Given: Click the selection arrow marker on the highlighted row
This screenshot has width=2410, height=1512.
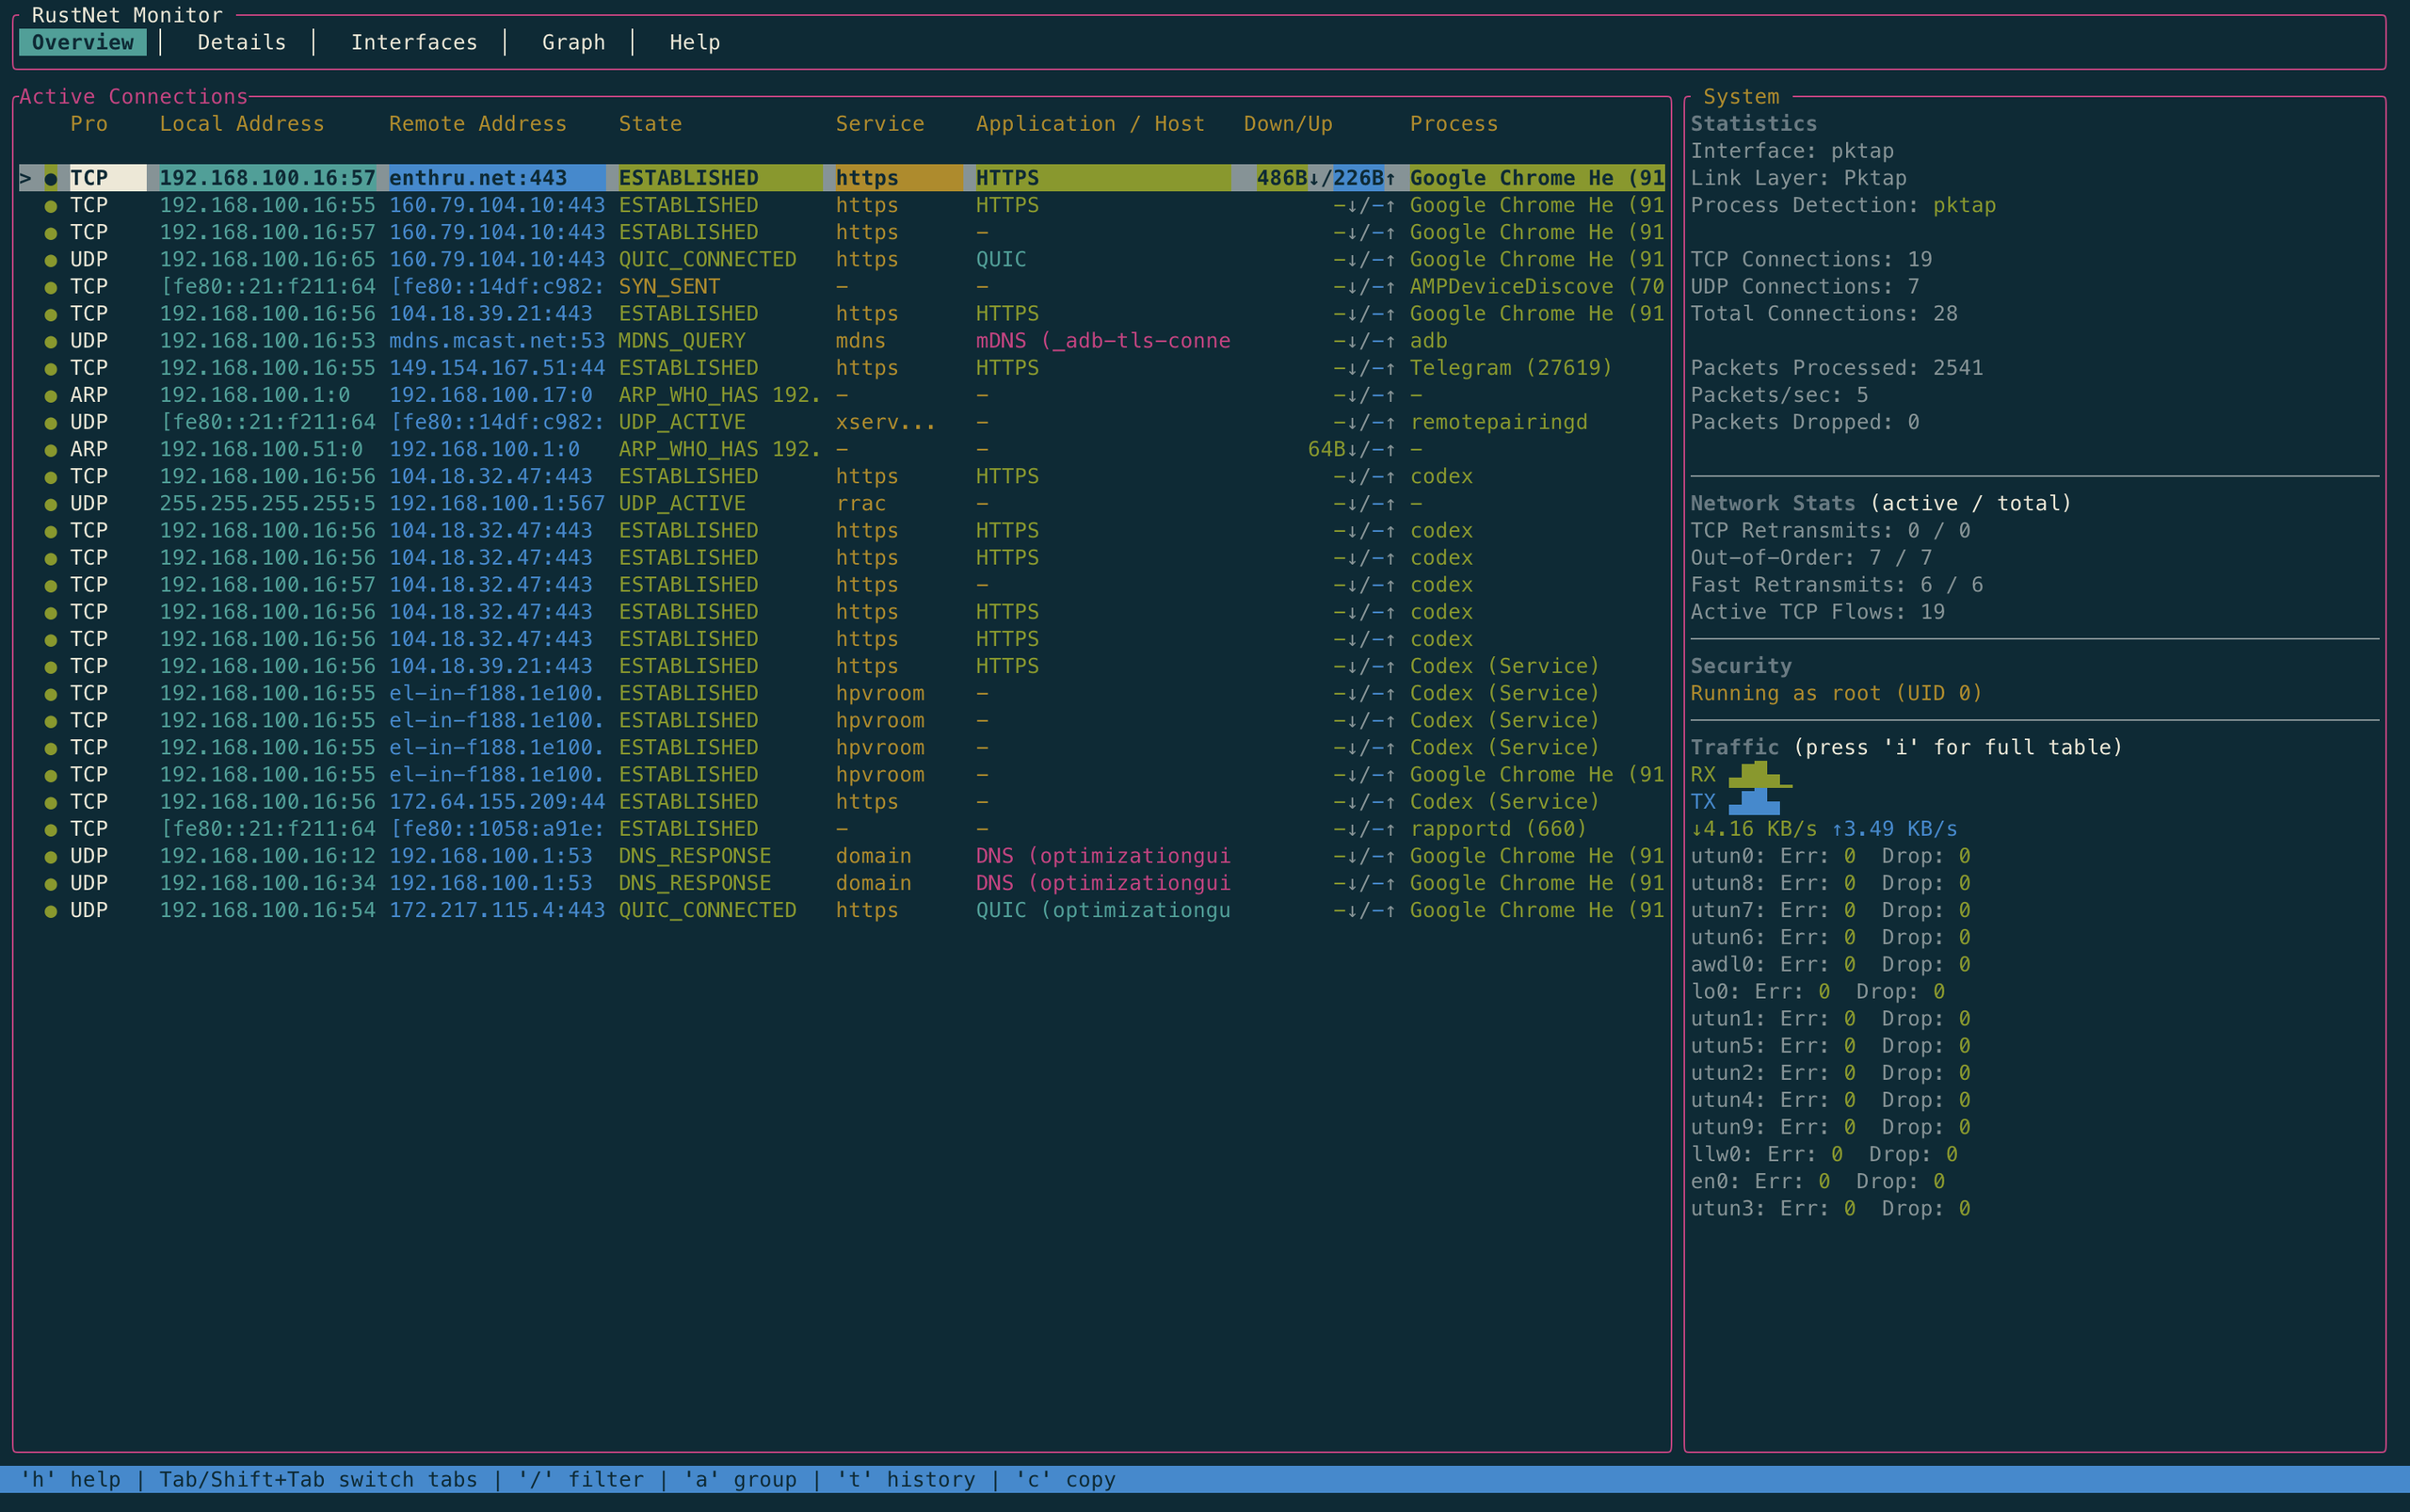Looking at the screenshot, I should tap(25, 178).
